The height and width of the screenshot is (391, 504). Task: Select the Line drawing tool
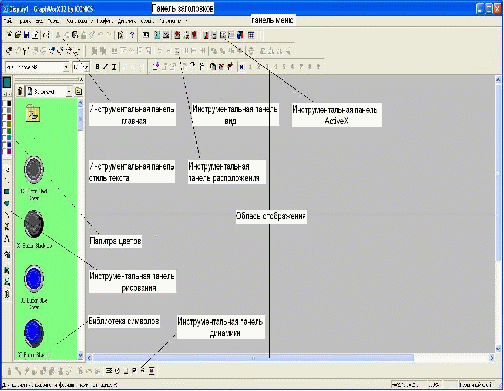[x=7, y=214]
